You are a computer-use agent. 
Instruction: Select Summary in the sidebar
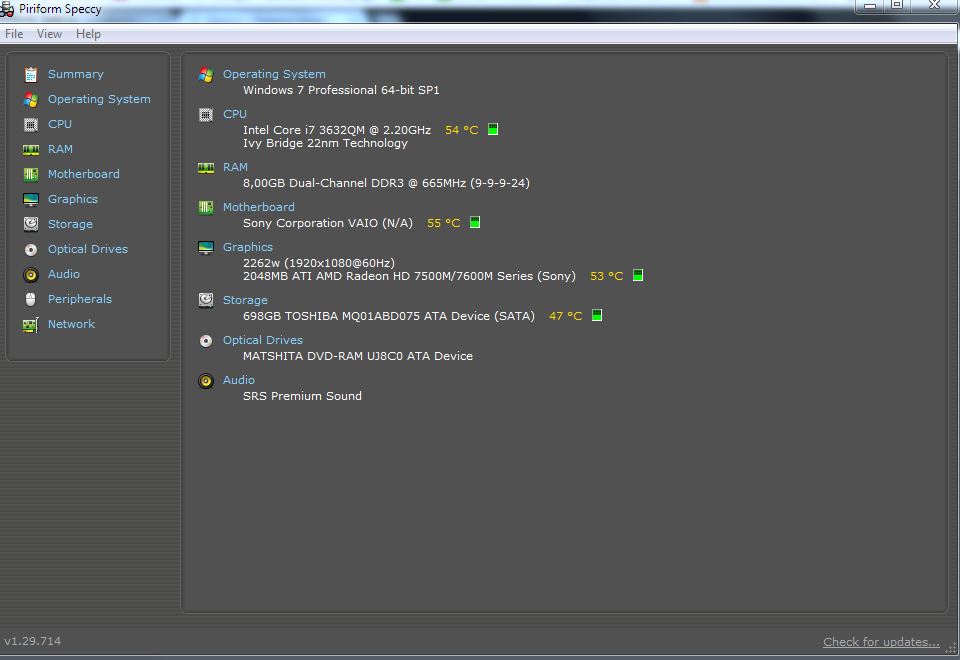tap(76, 74)
